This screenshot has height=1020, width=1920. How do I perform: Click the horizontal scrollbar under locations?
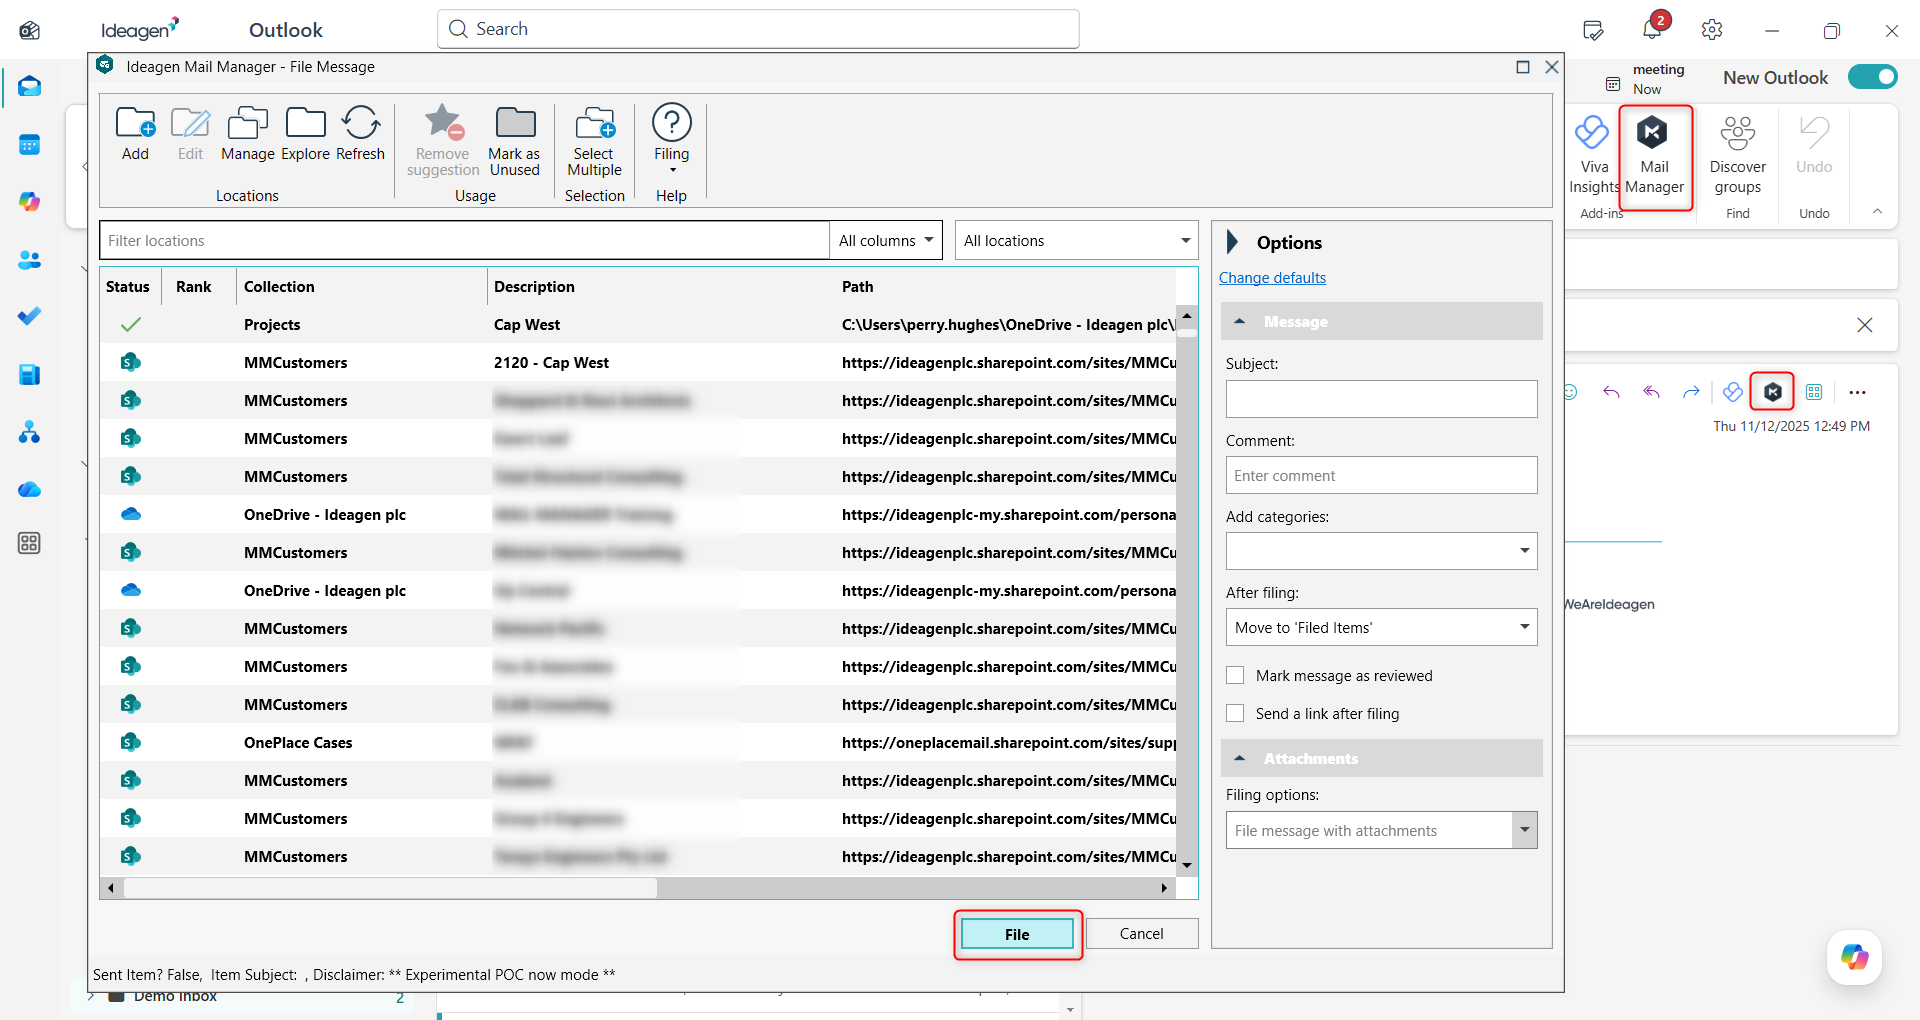coord(390,888)
